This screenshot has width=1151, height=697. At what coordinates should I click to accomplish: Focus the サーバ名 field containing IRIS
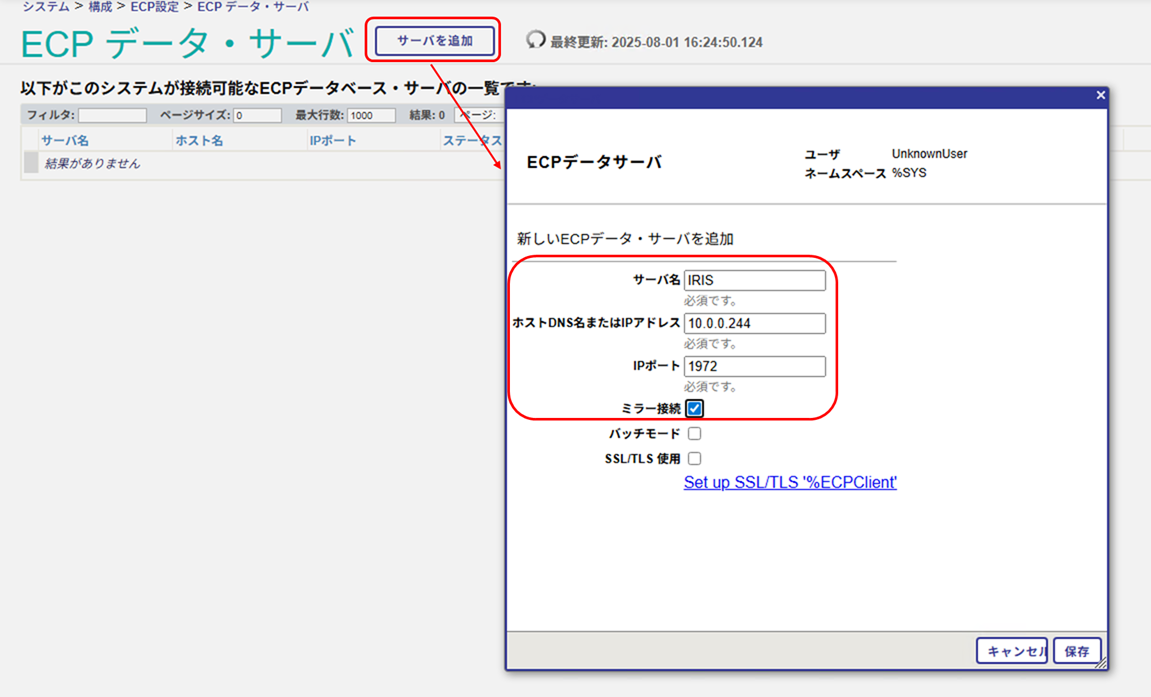point(754,280)
